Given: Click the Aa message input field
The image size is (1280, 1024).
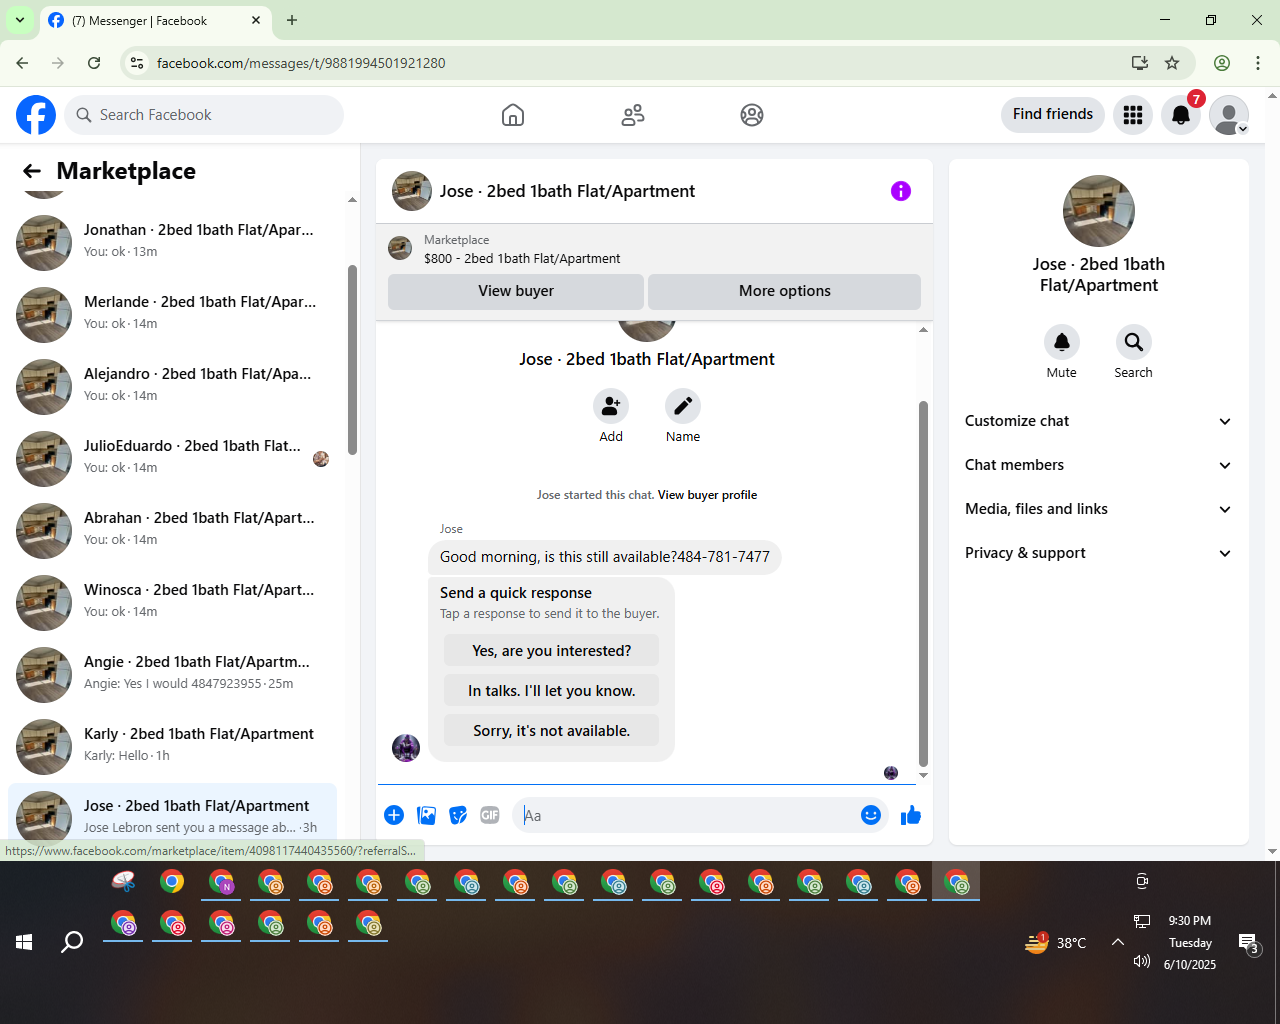Looking at the screenshot, I should click(685, 815).
